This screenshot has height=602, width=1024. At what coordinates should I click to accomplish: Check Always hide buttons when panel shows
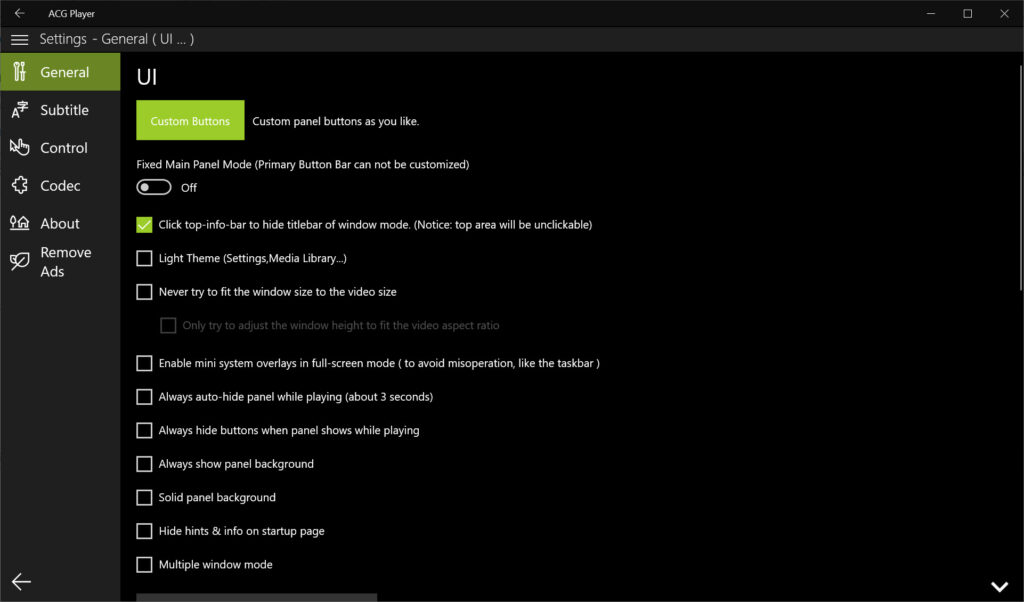pos(144,430)
